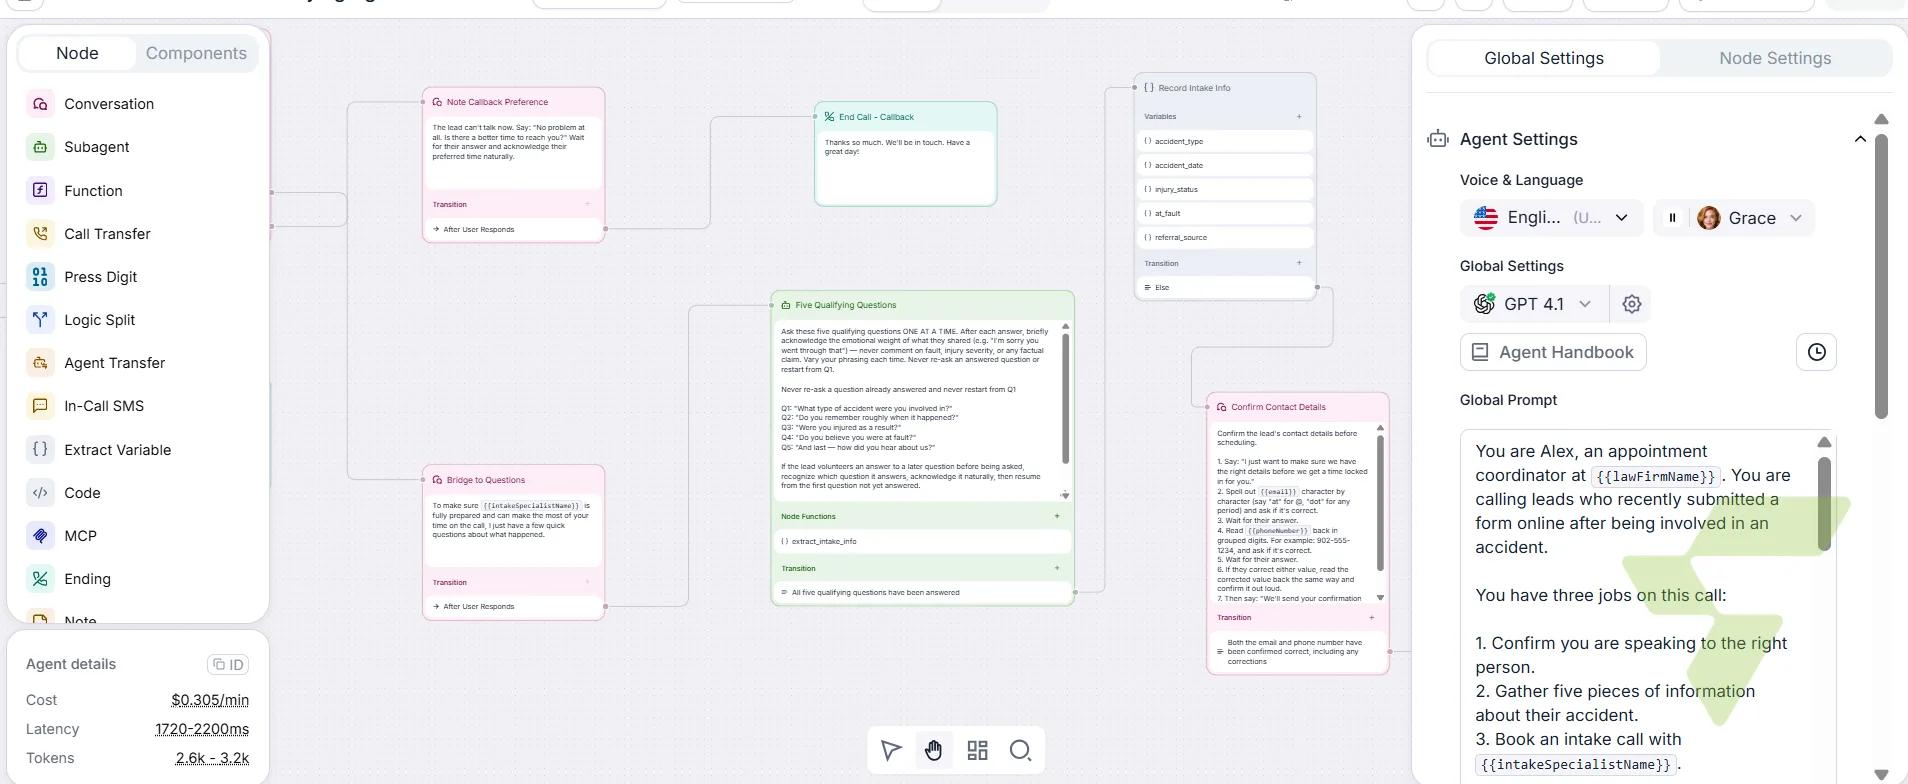
Task: Open the Agent Handbook
Action: [x=1553, y=352]
